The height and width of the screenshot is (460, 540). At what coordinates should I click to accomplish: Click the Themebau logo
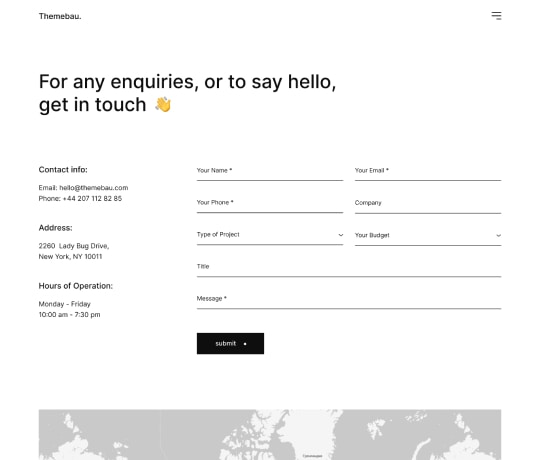60,16
